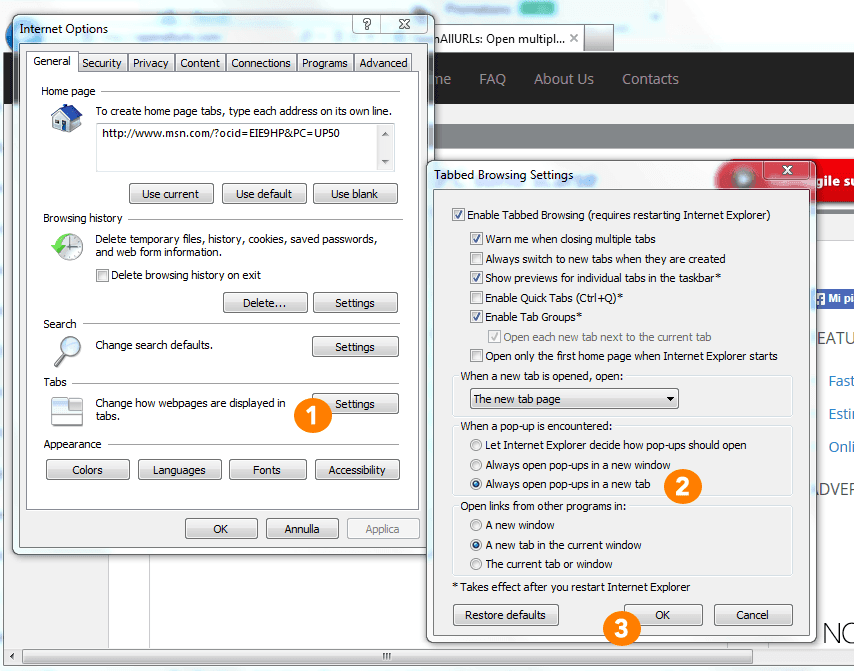Open Contacts link in webpage navigation
This screenshot has width=854, height=671.
point(650,79)
